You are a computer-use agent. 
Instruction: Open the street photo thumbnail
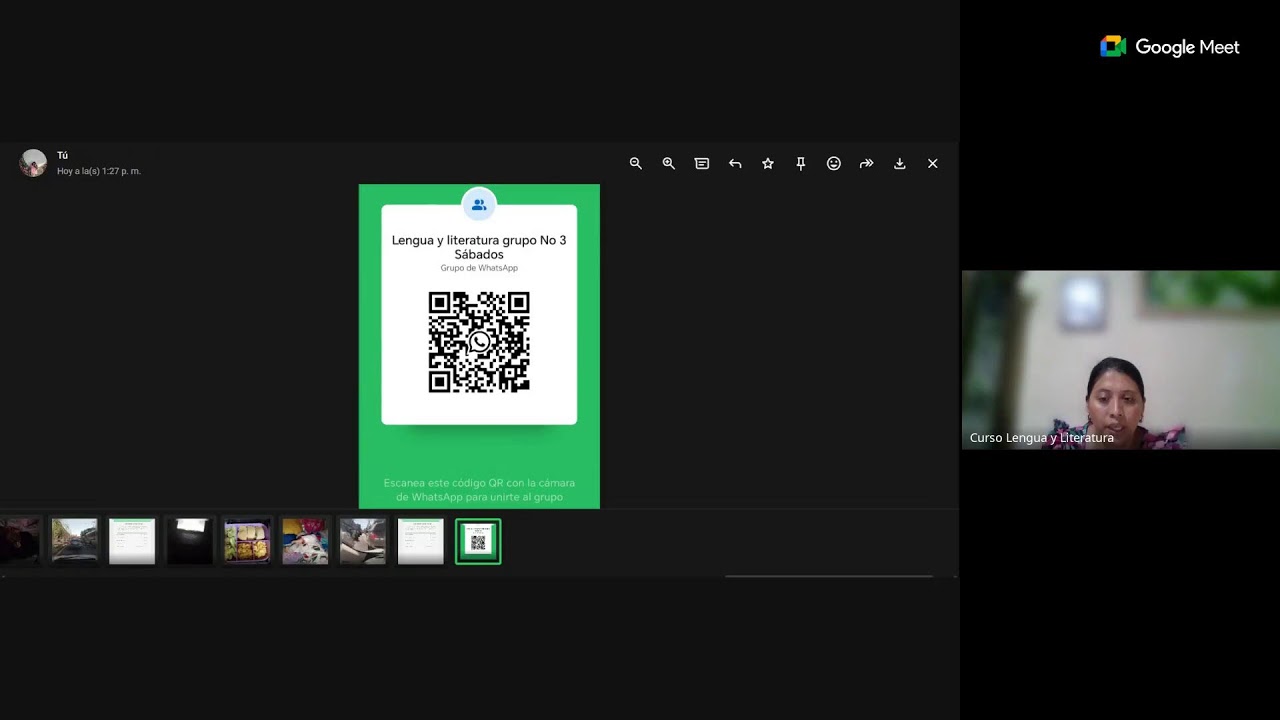pyautogui.click(x=75, y=541)
